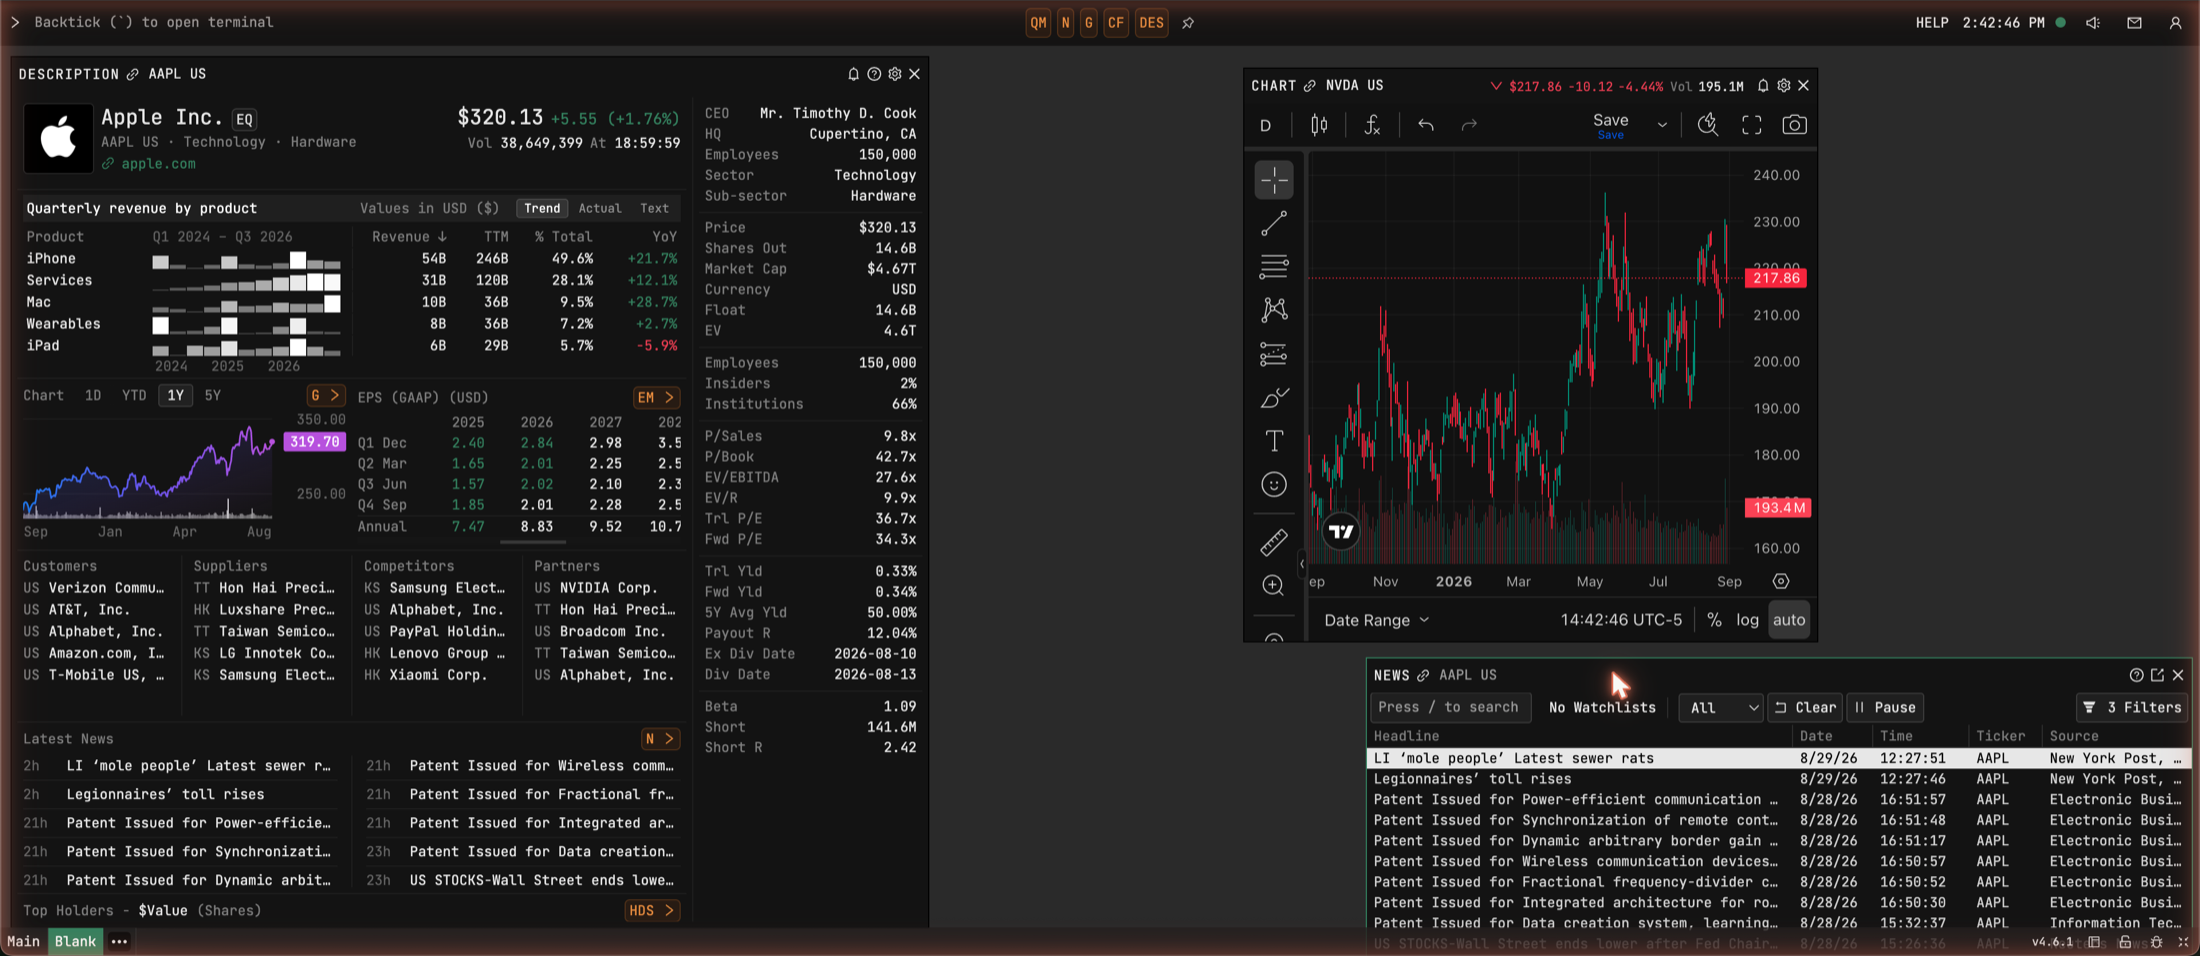Viewport: 2200px width, 956px height.
Task: Click the alert bell in Description panel
Action: (x=853, y=74)
